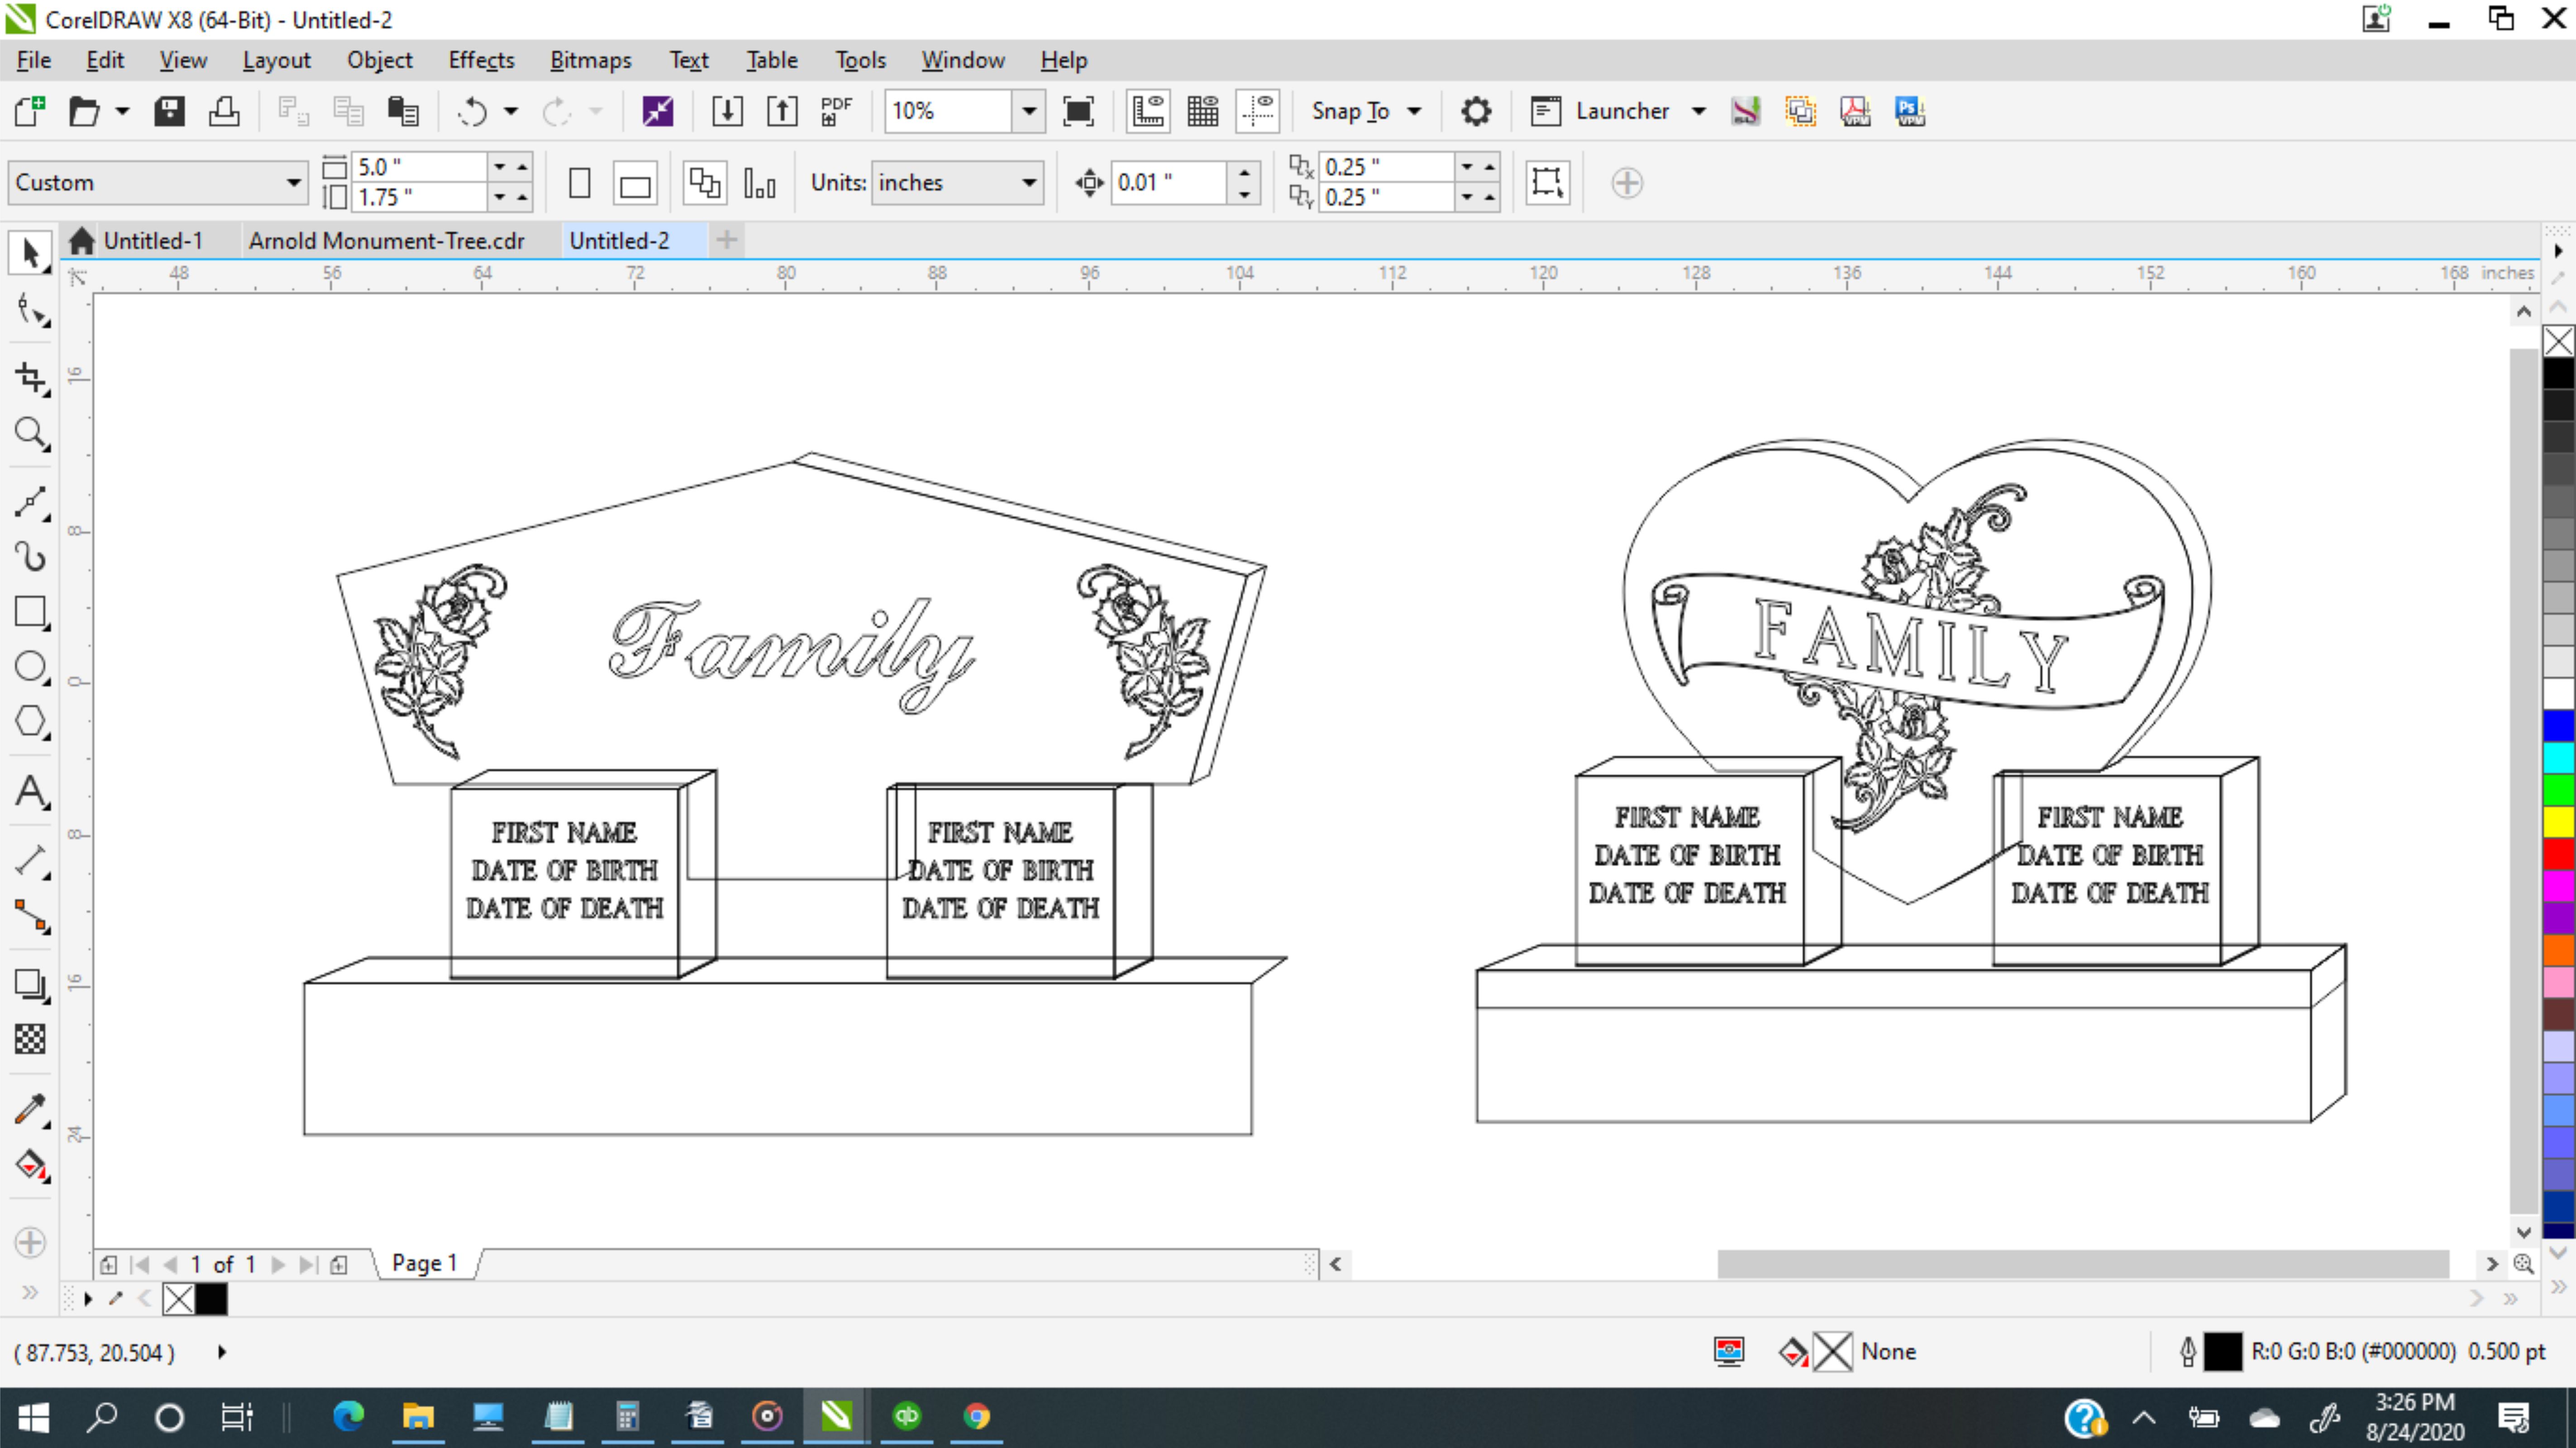Select the Drop Shadow tool

[30, 985]
